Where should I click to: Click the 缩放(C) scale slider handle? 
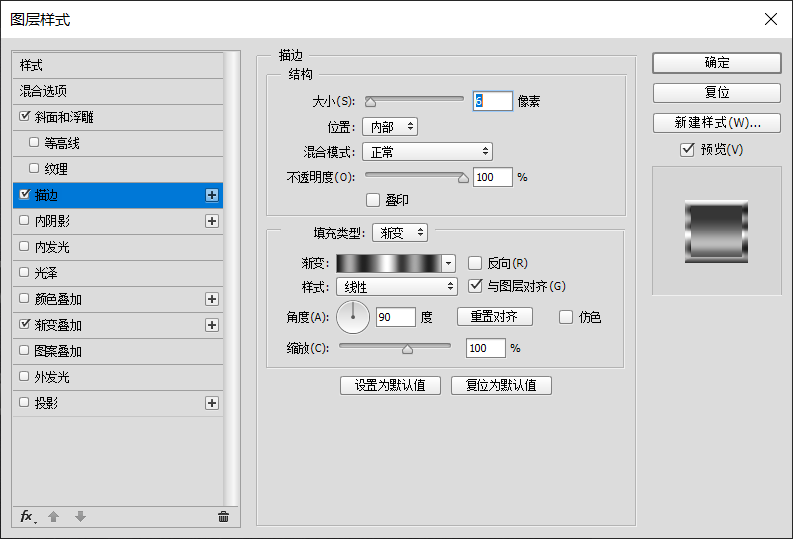407,349
